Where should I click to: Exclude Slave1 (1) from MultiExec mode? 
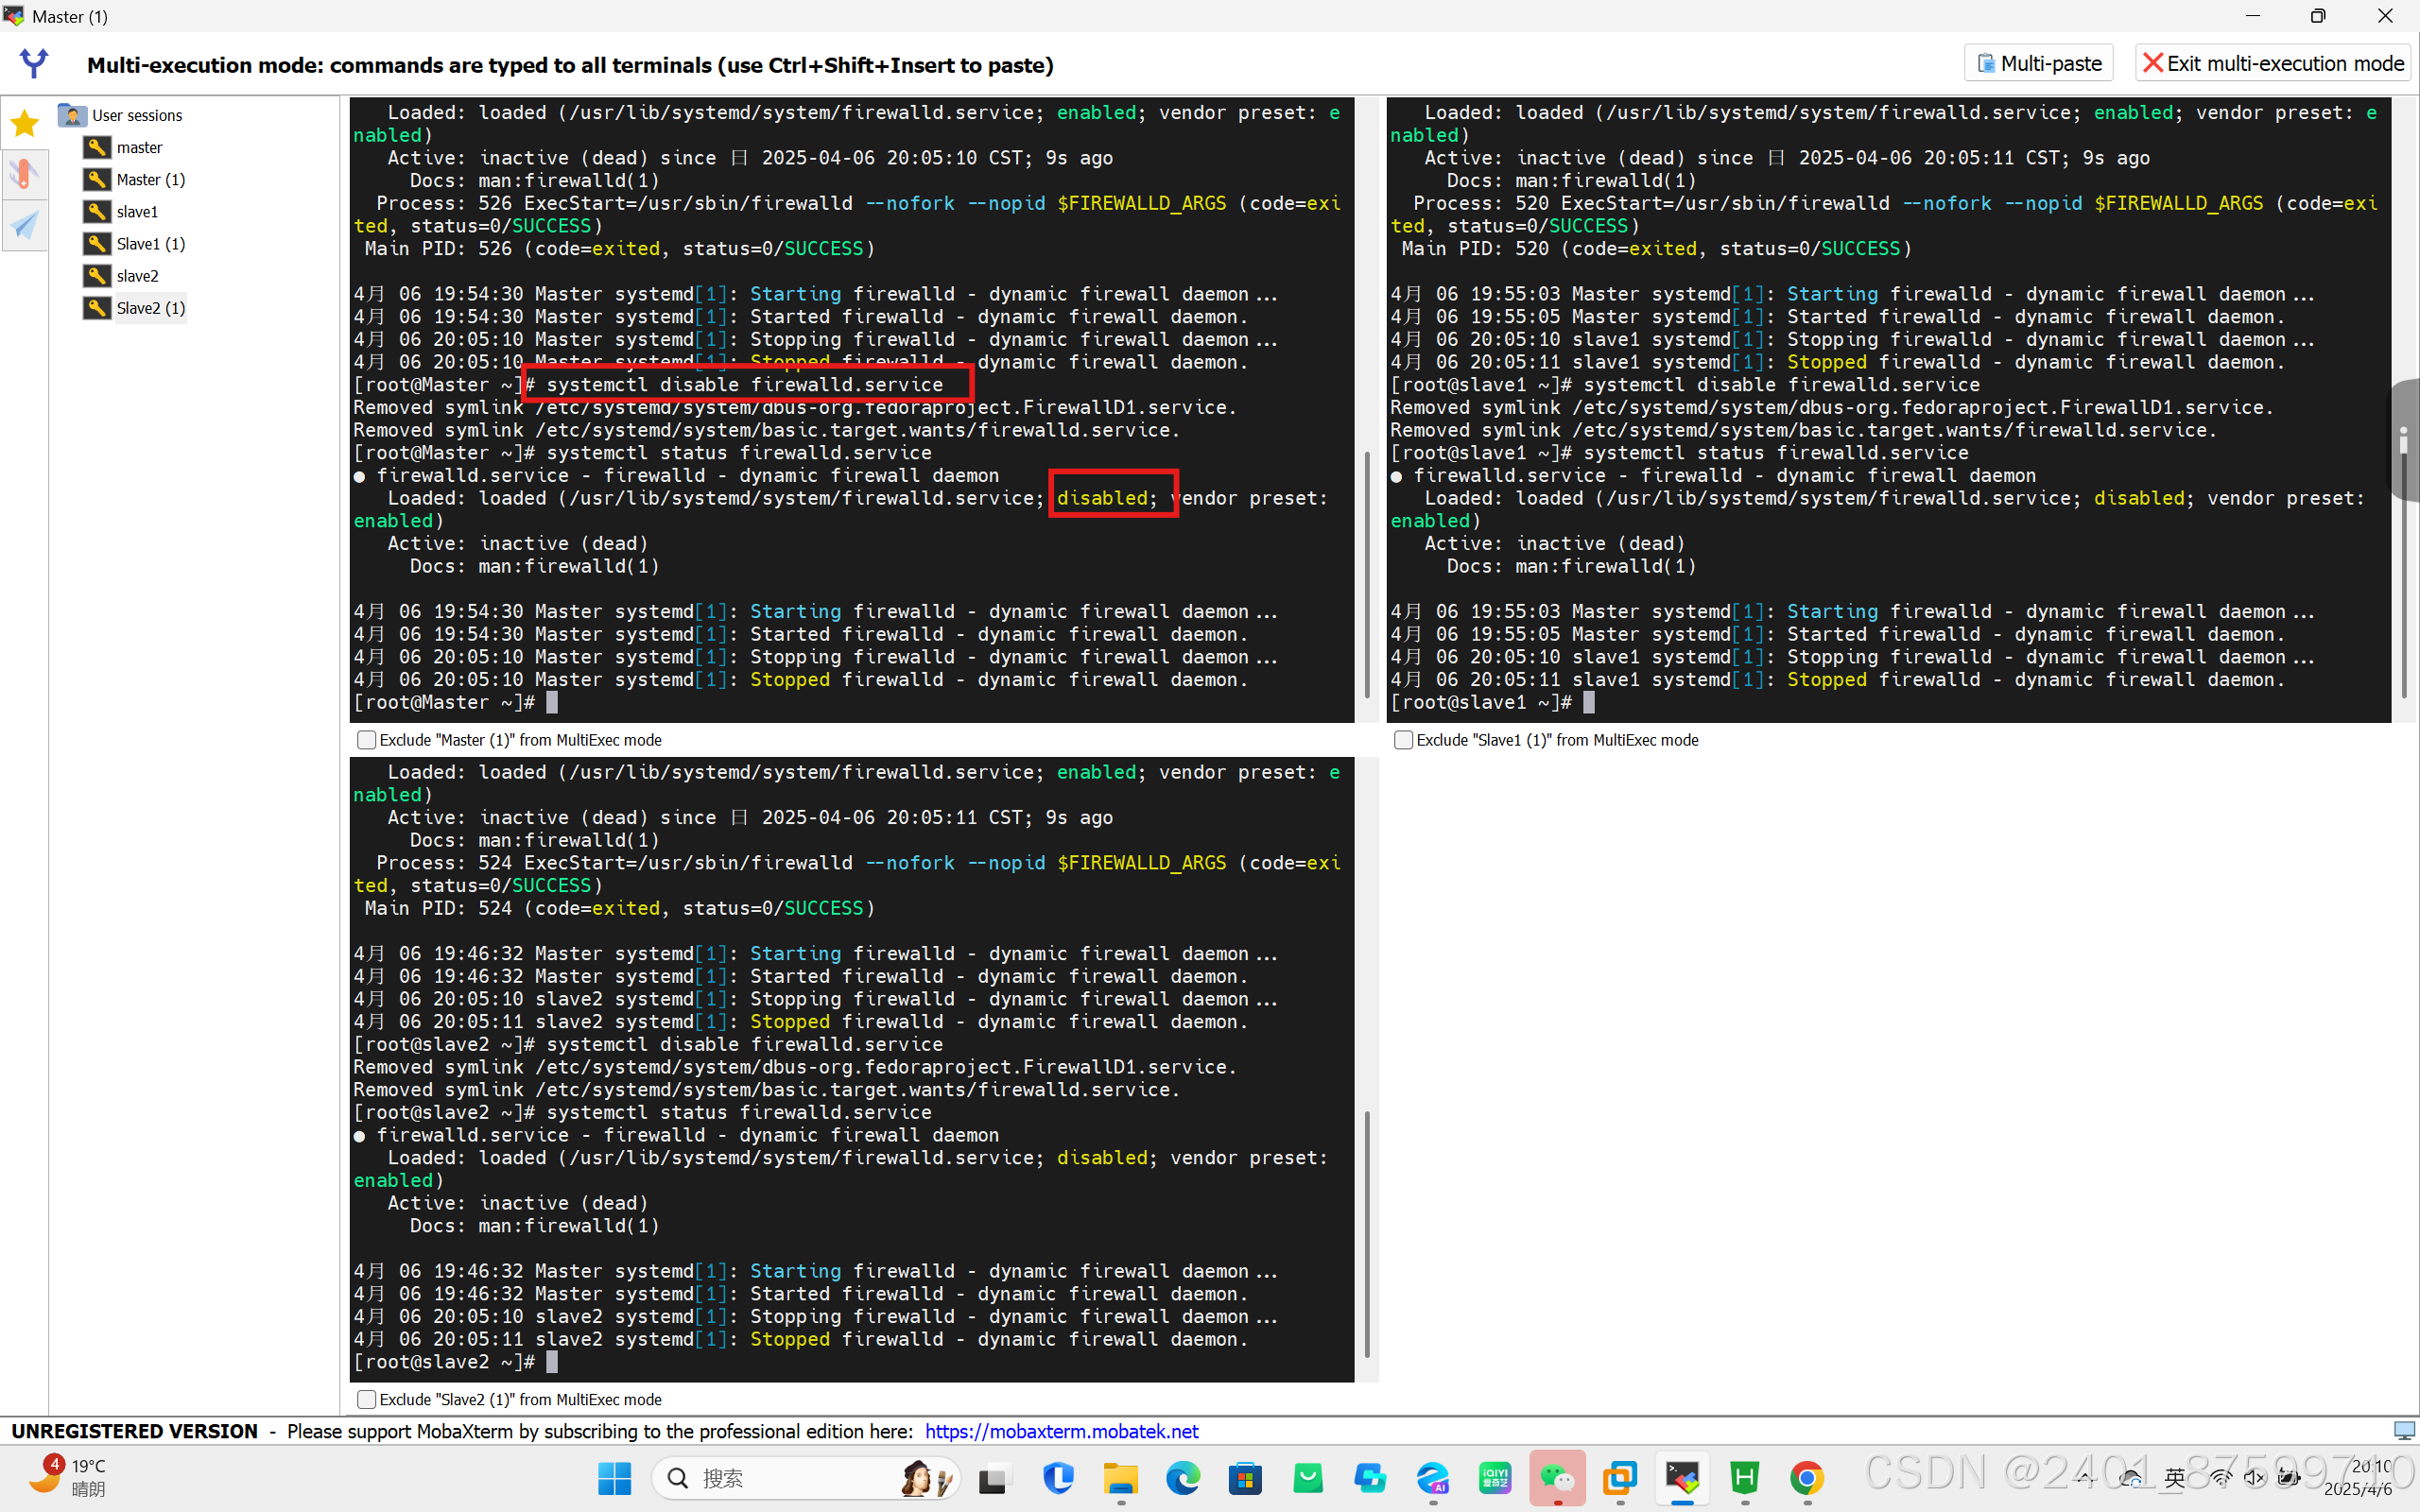tap(1403, 740)
